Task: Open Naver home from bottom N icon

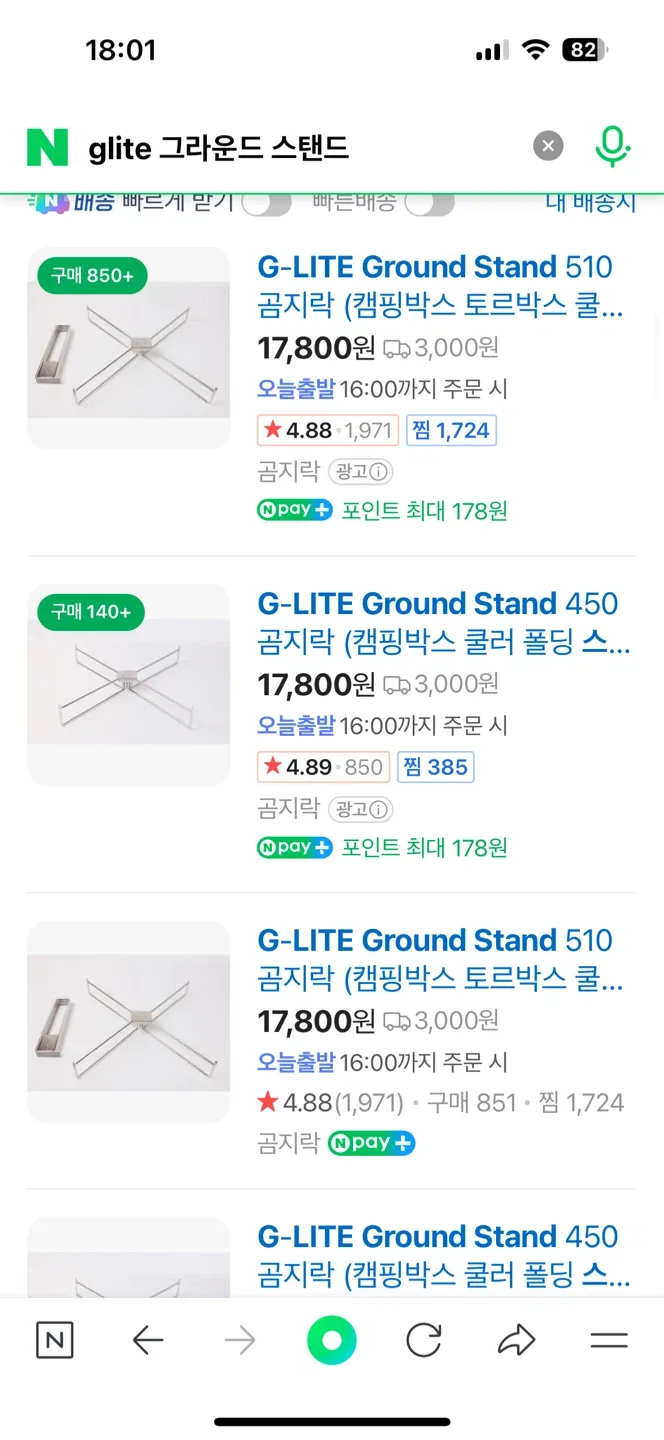Action: pyautogui.click(x=54, y=1340)
